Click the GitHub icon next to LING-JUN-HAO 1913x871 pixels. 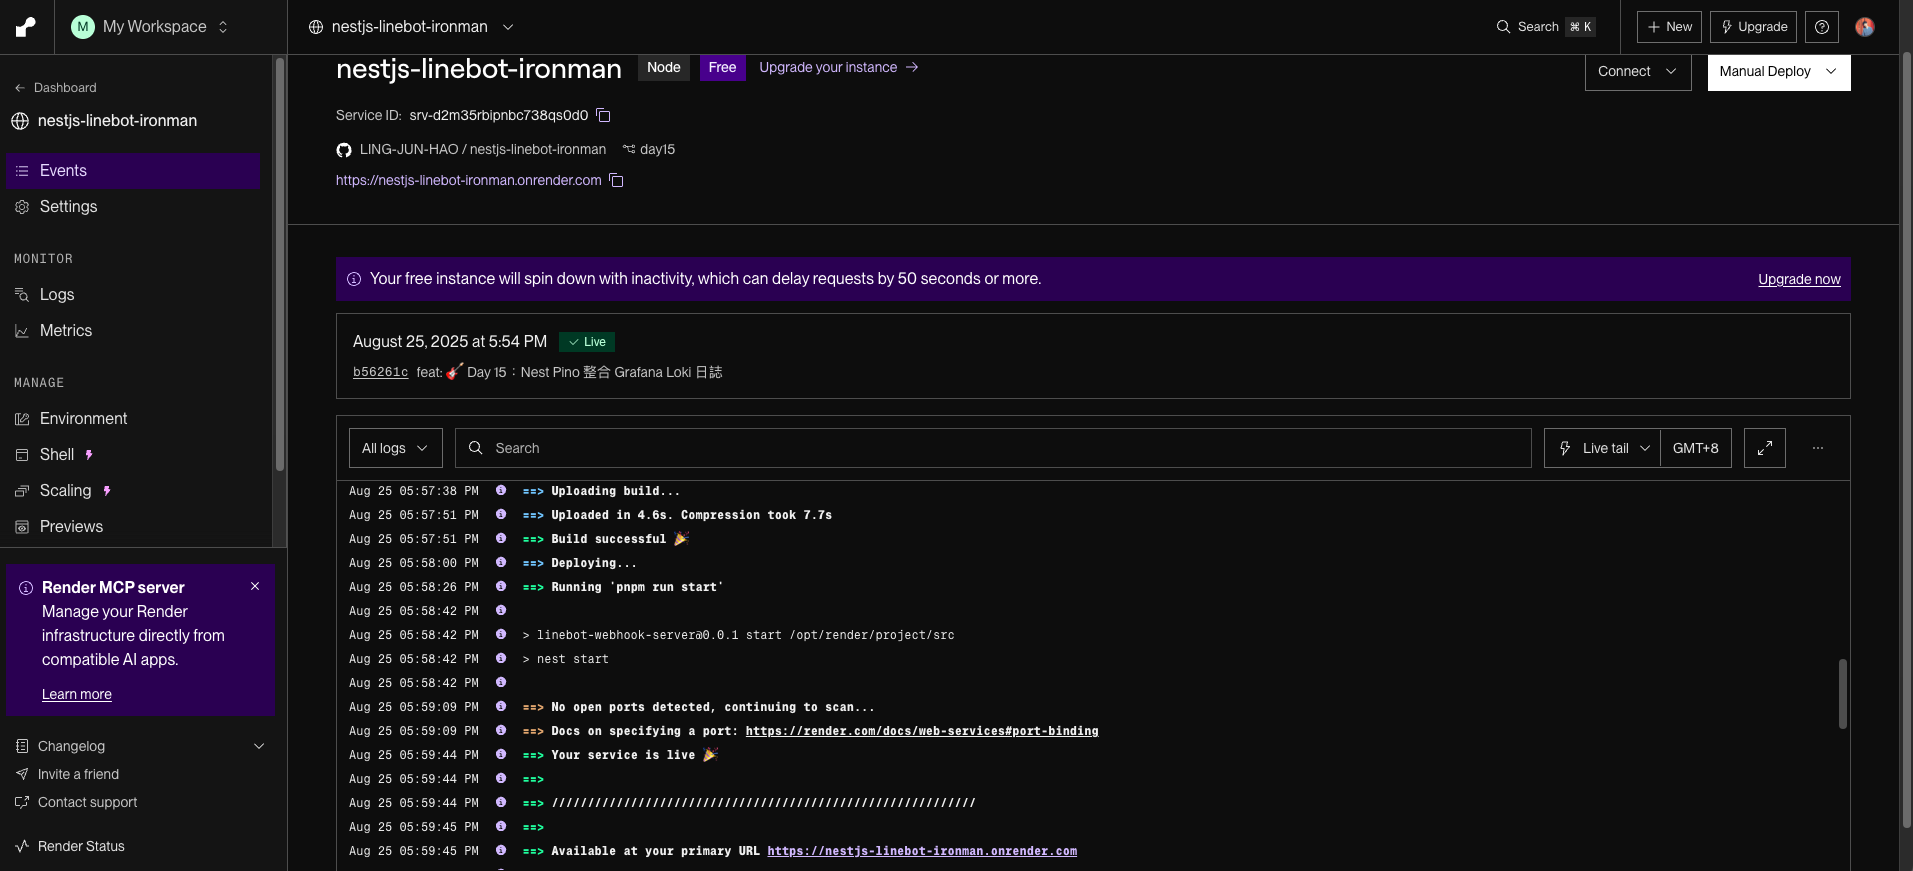344,150
